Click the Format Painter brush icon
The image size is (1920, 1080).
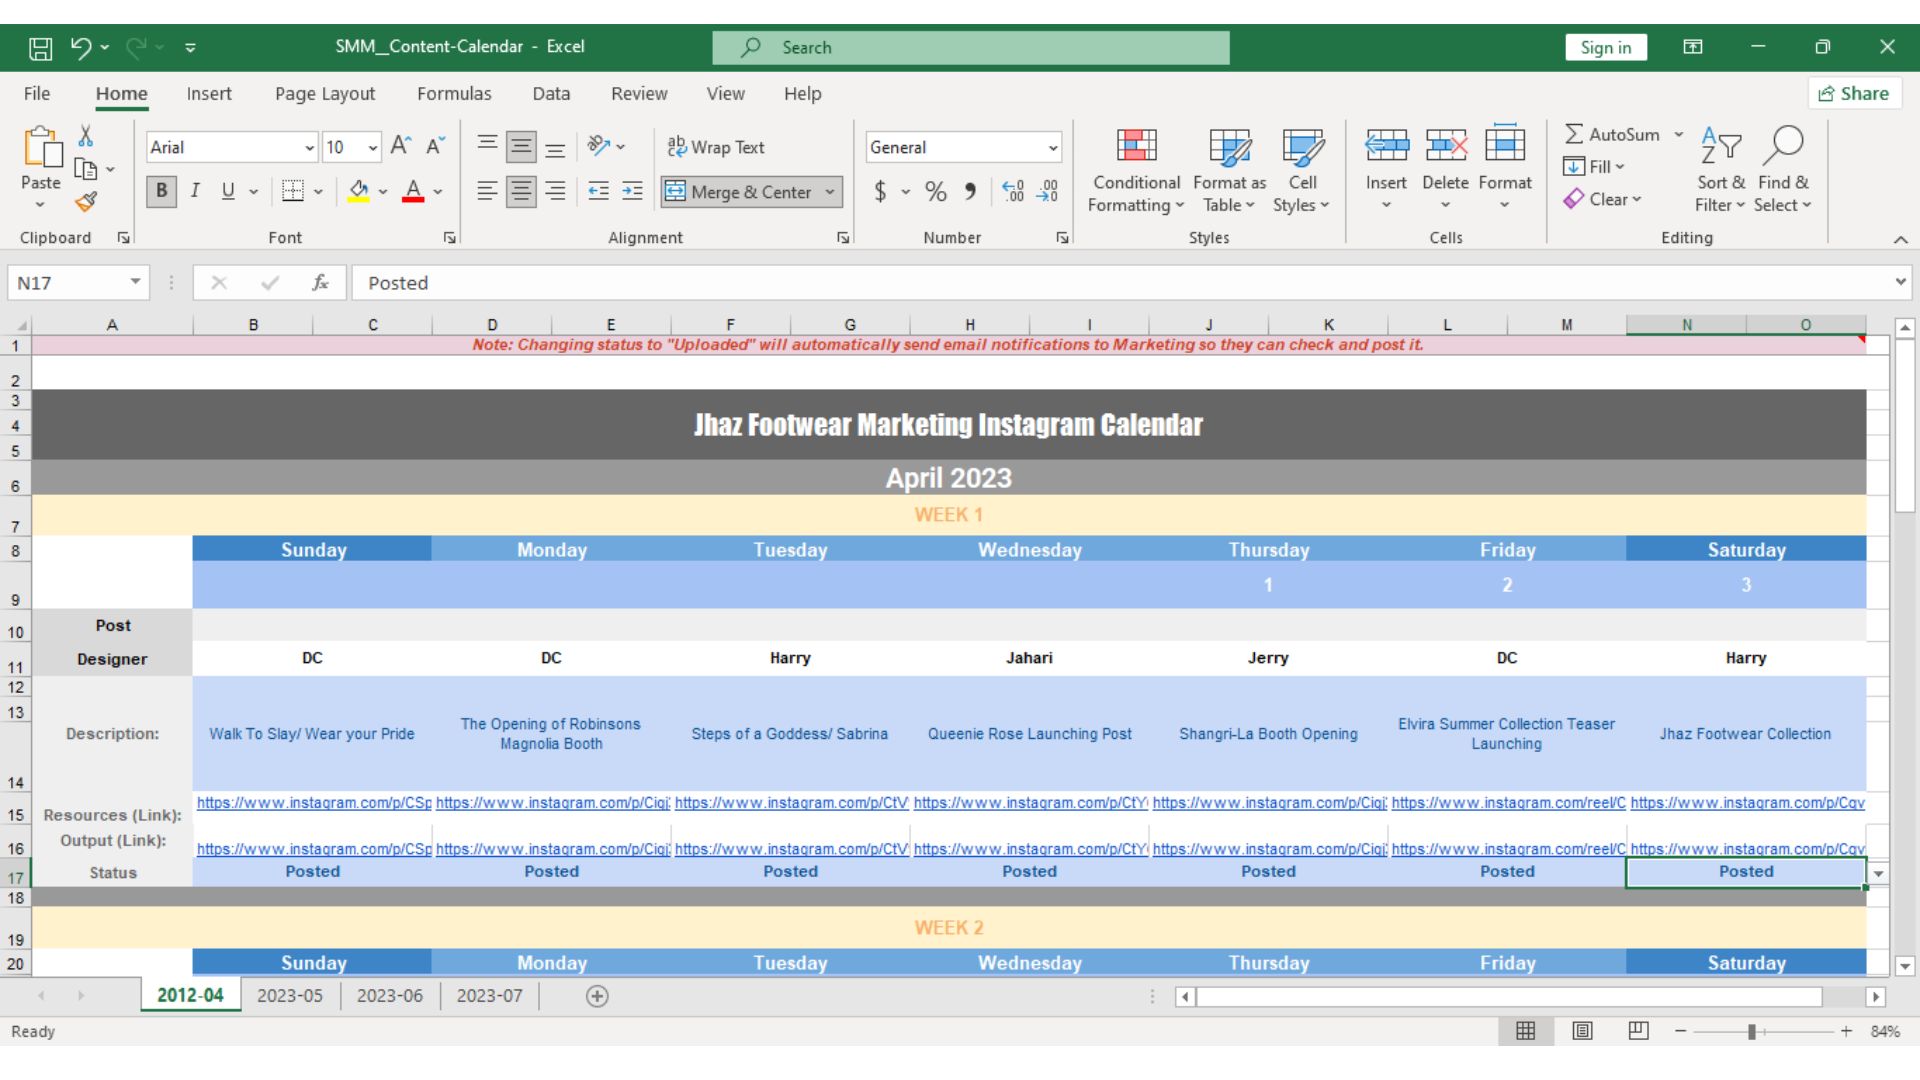[x=86, y=202]
